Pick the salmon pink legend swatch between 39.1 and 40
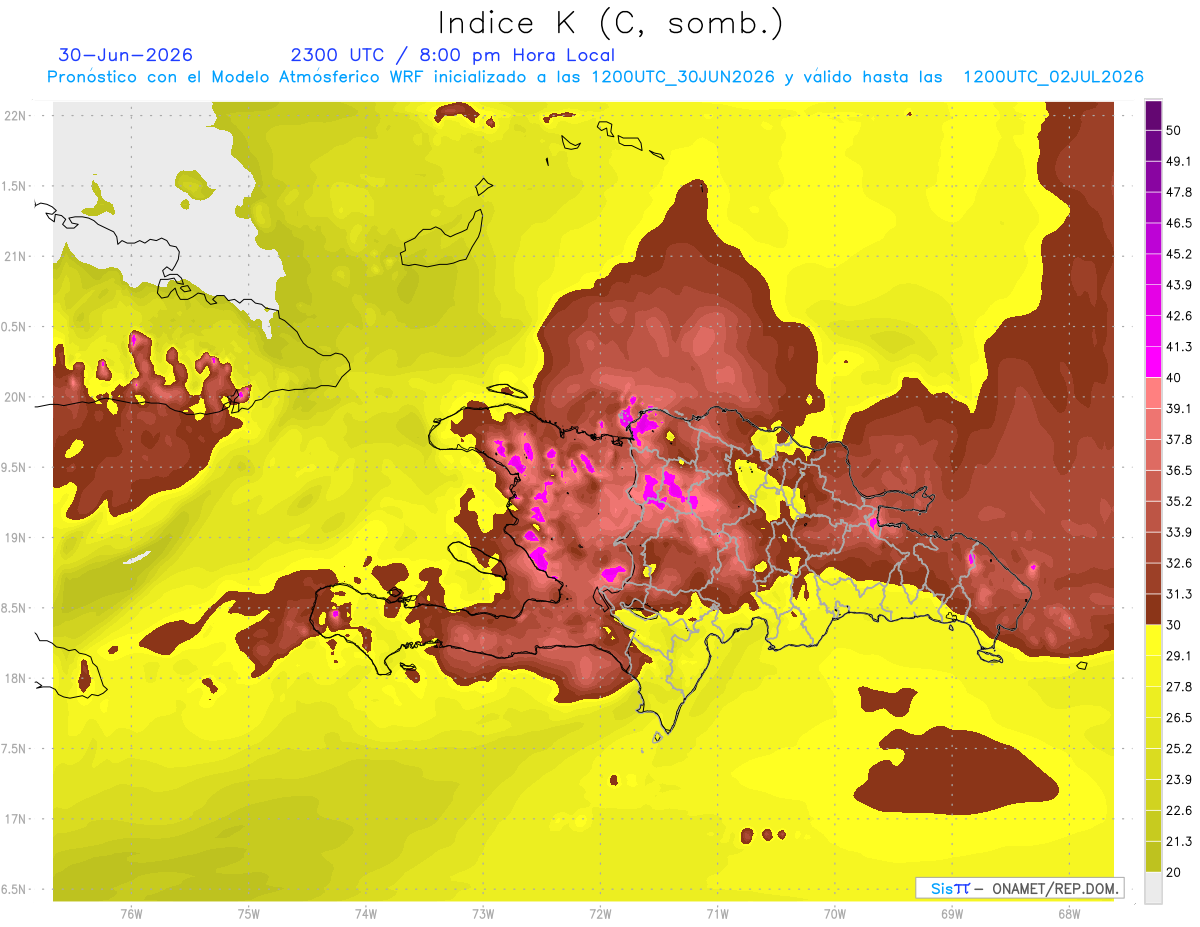Image resolution: width=1200 pixels, height=927 pixels. coord(1153,393)
